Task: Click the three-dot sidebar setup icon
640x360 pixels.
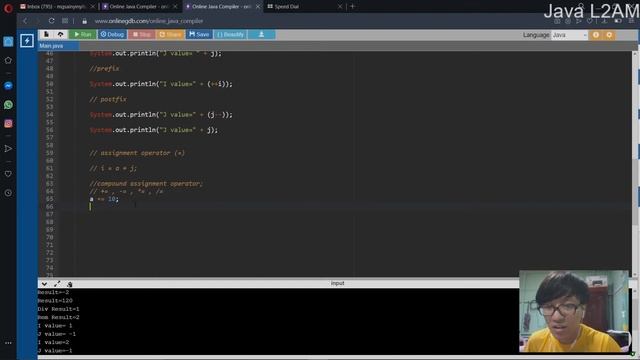Action: [8, 343]
